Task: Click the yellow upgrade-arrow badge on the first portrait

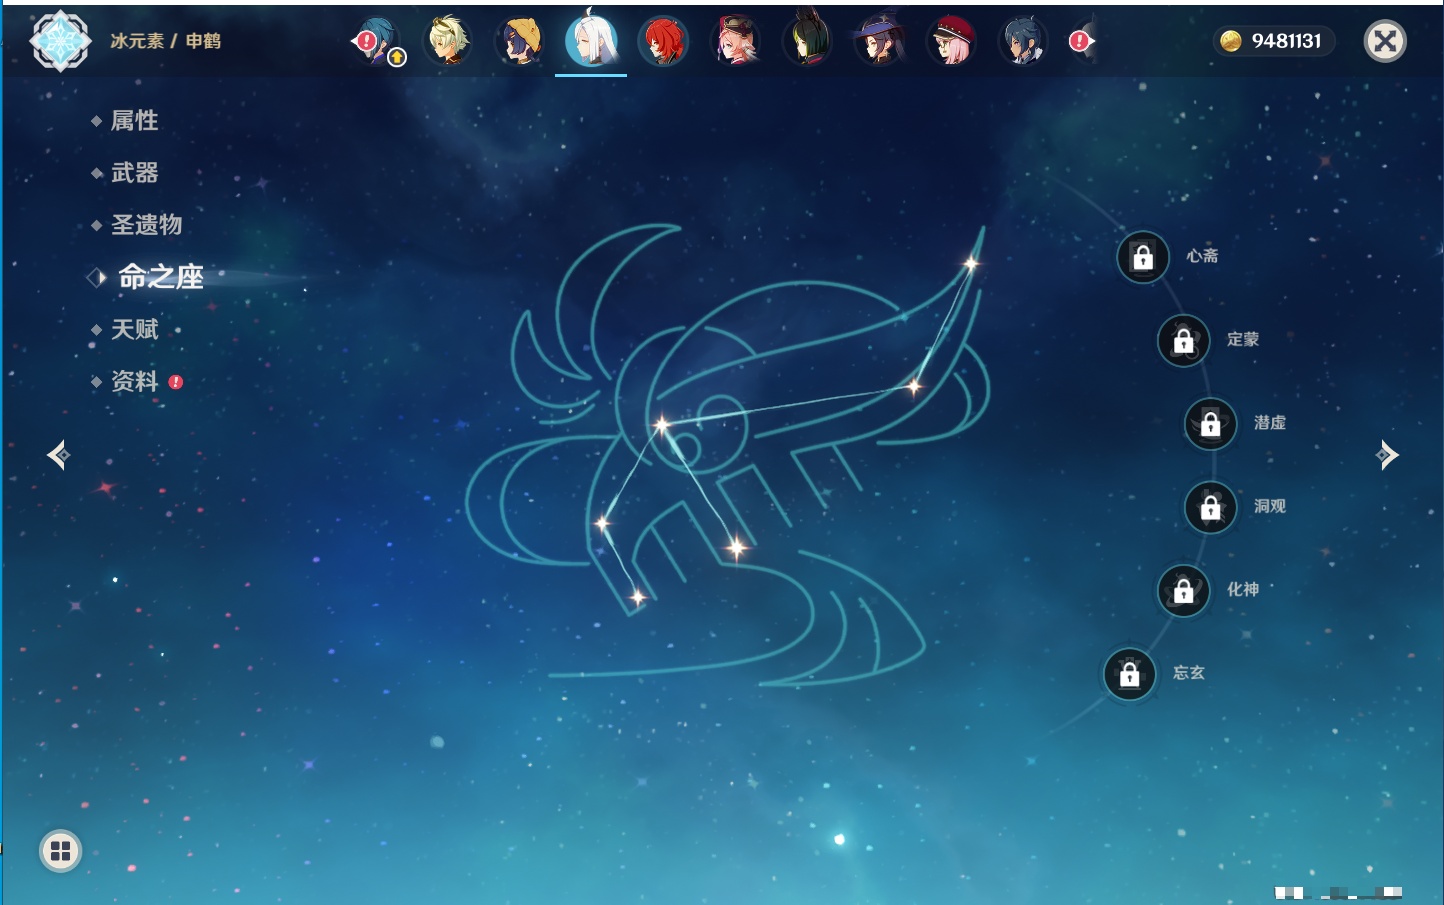Action: click(x=397, y=58)
